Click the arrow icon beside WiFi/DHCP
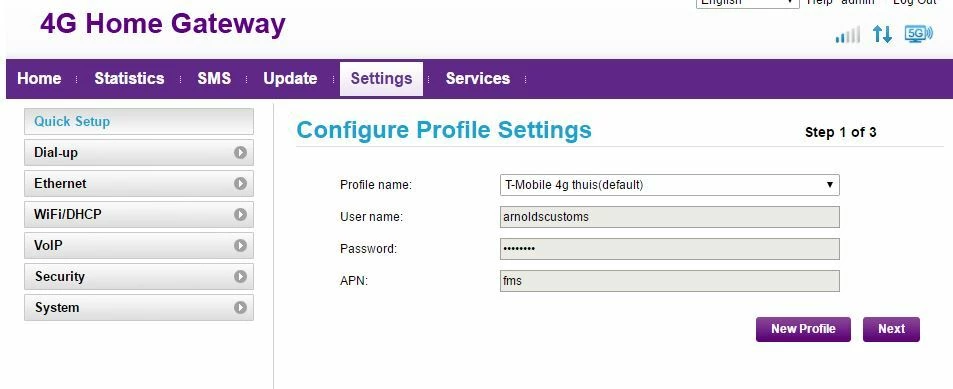 (x=240, y=215)
